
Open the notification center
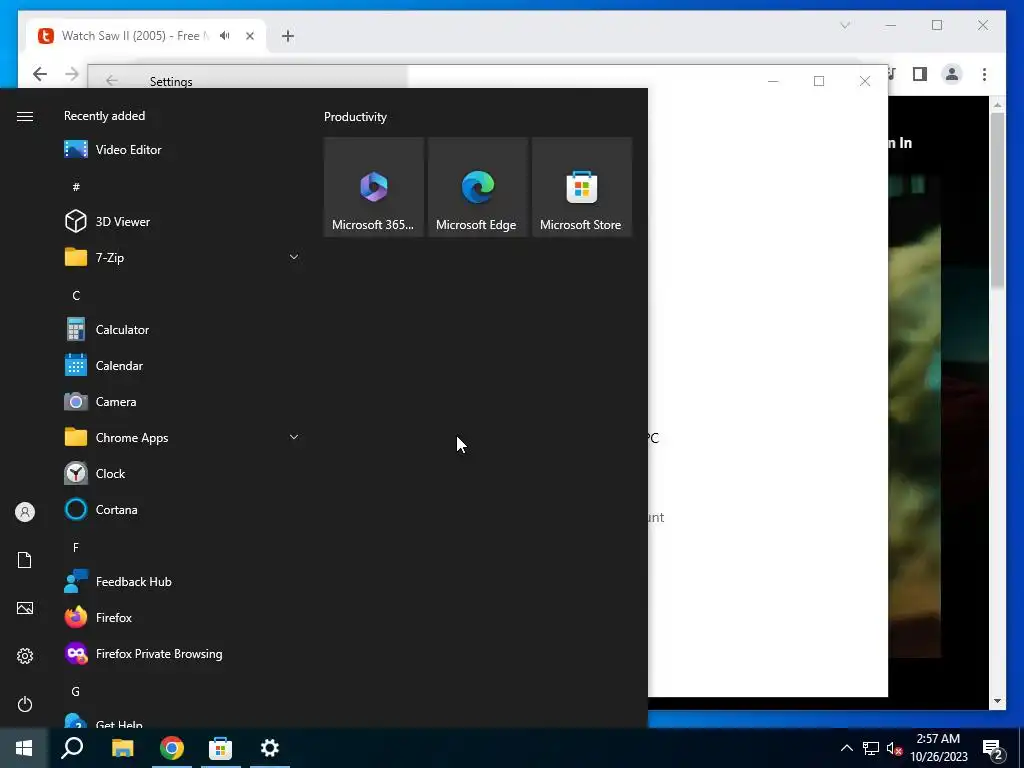click(x=993, y=749)
